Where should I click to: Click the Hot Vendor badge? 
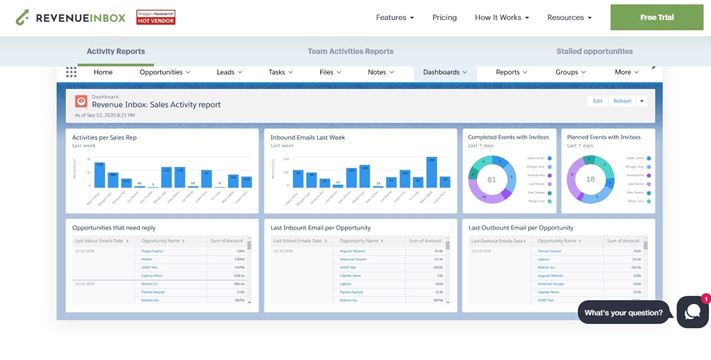[x=156, y=17]
